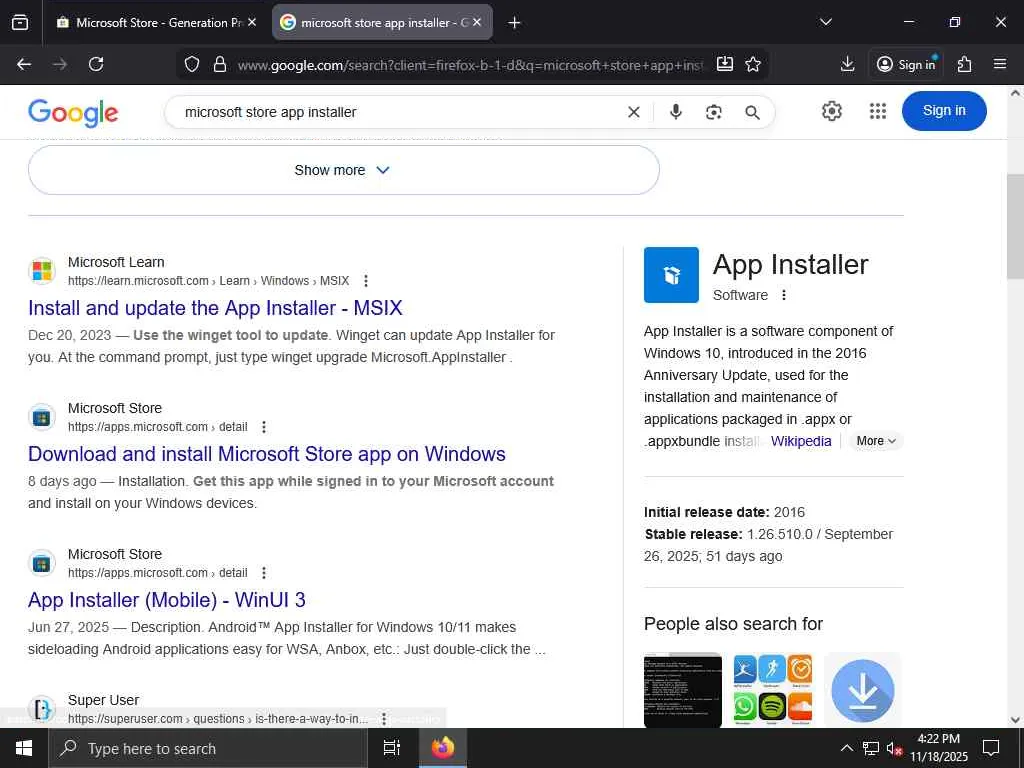Open the Windows notification center
The image size is (1024, 768).
991,748
